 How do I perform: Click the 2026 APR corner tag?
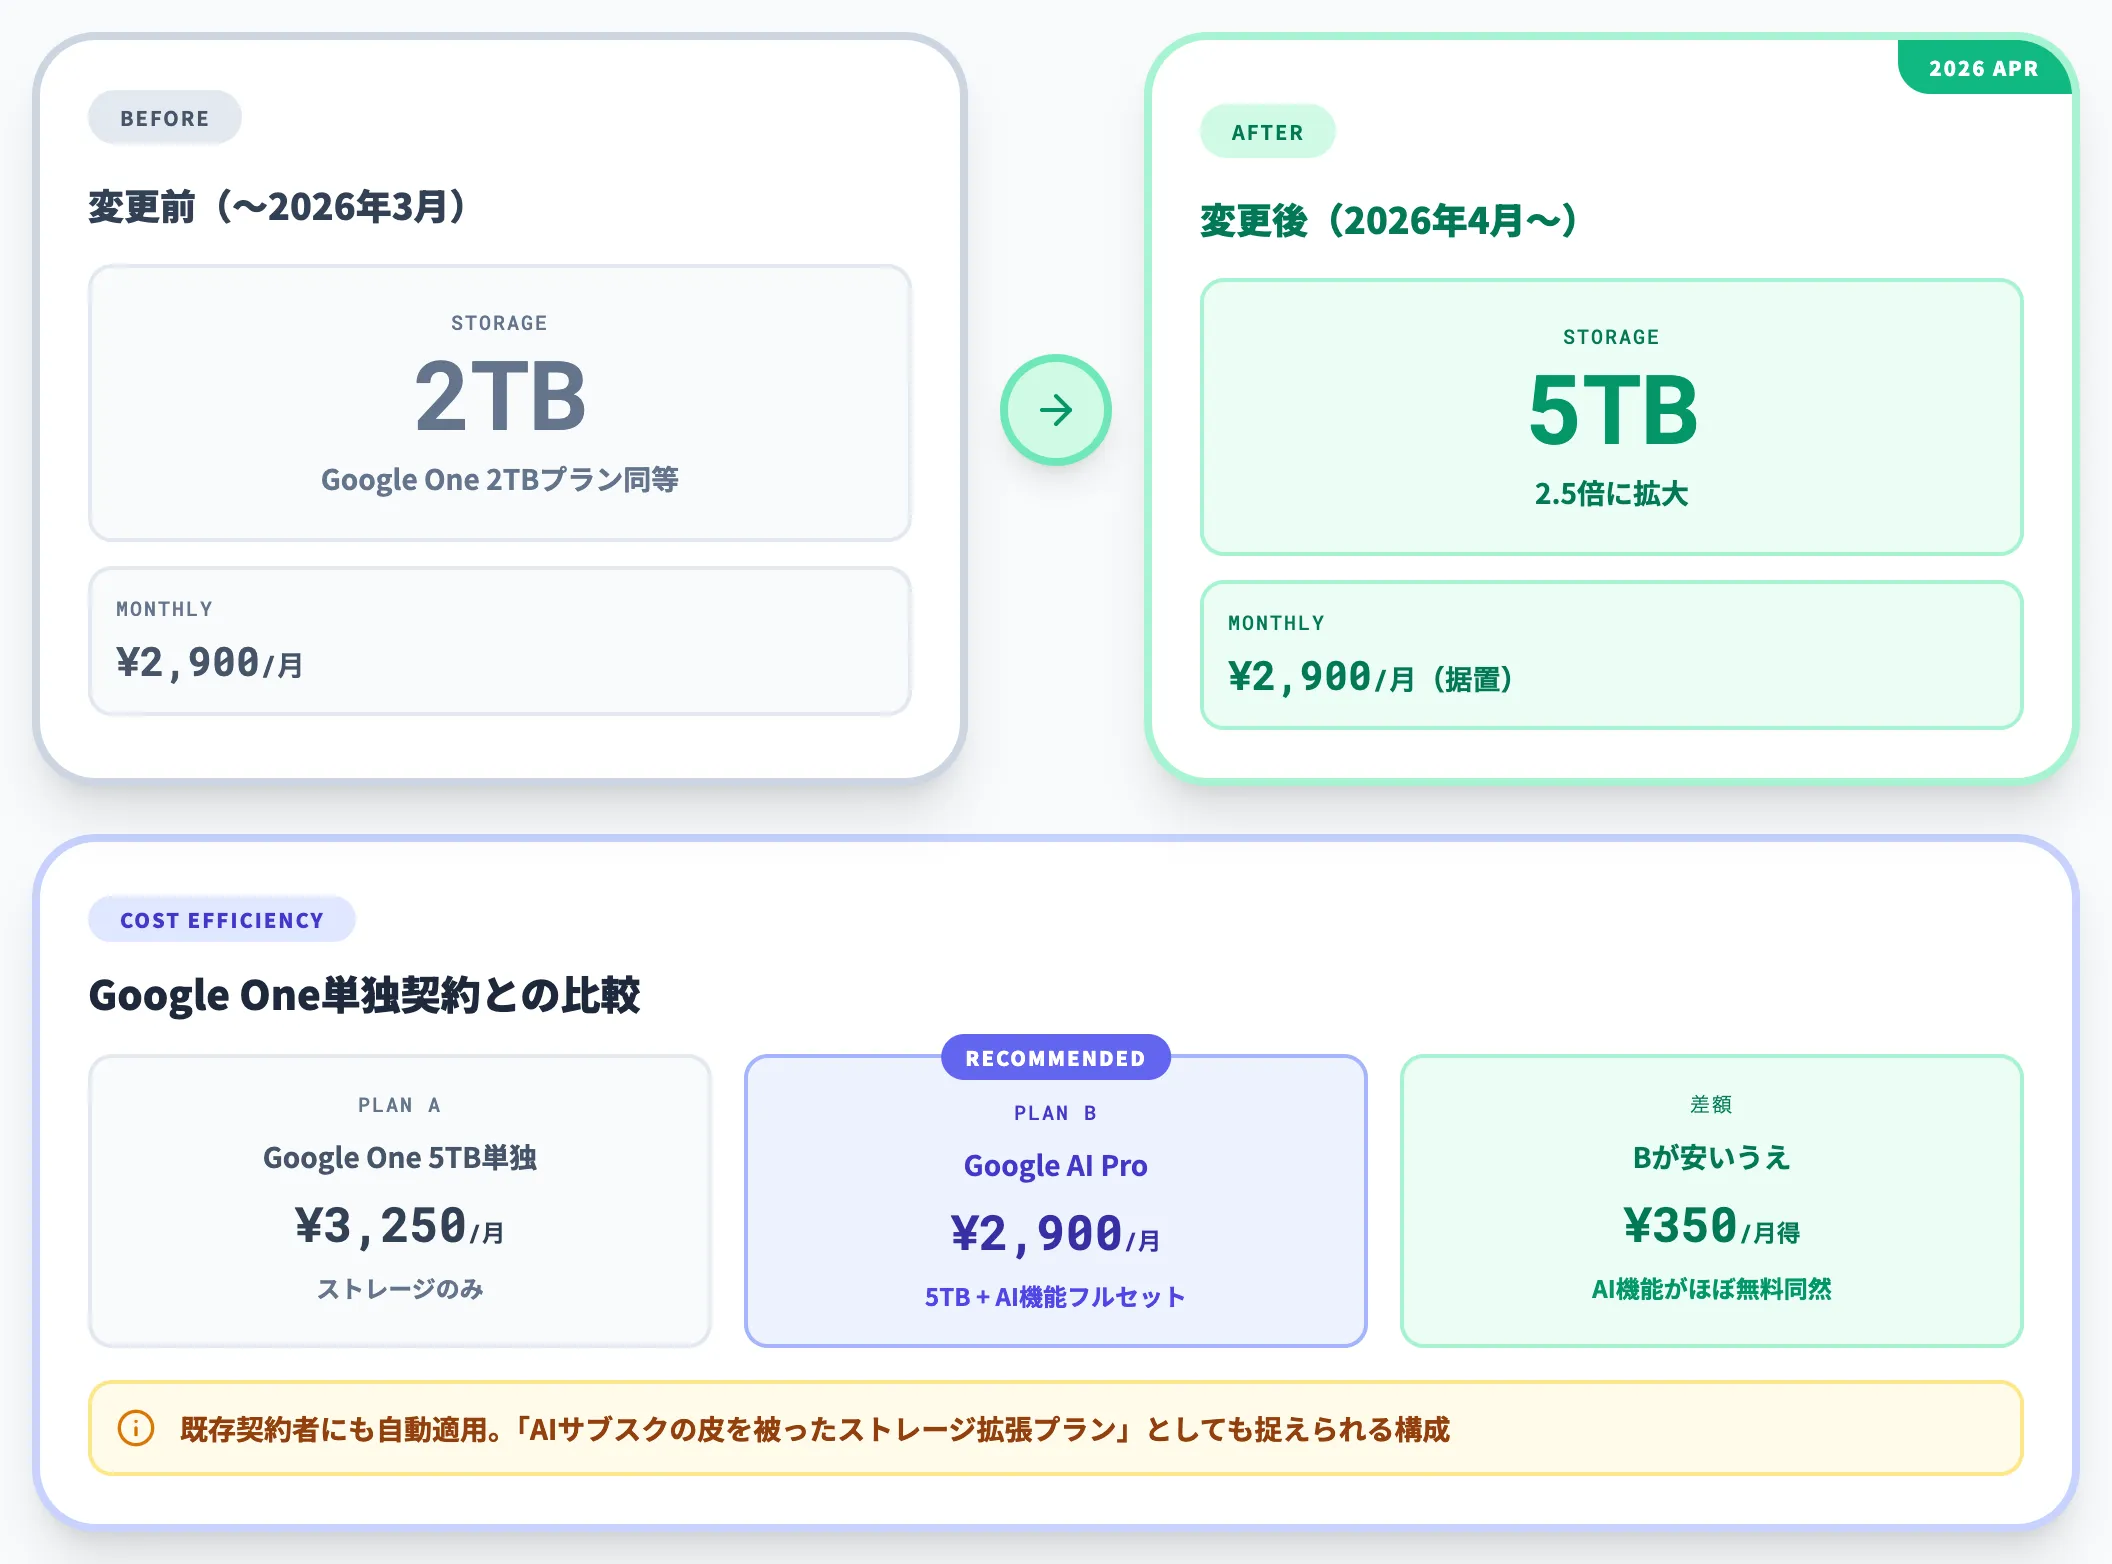point(1984,68)
